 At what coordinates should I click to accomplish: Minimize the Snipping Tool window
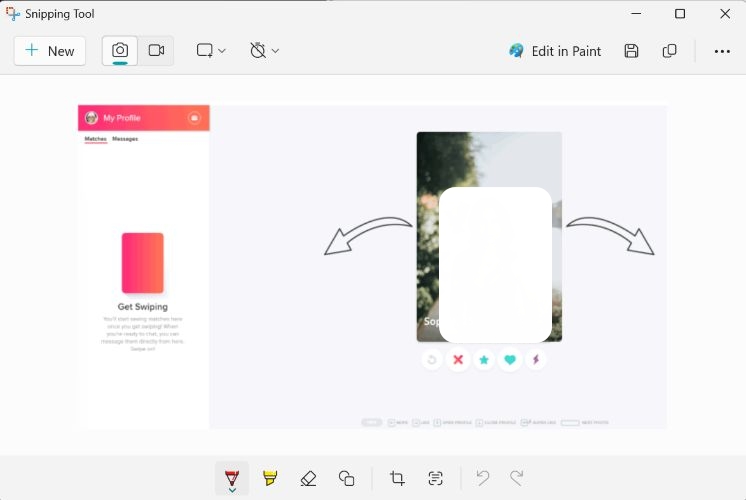(636, 14)
